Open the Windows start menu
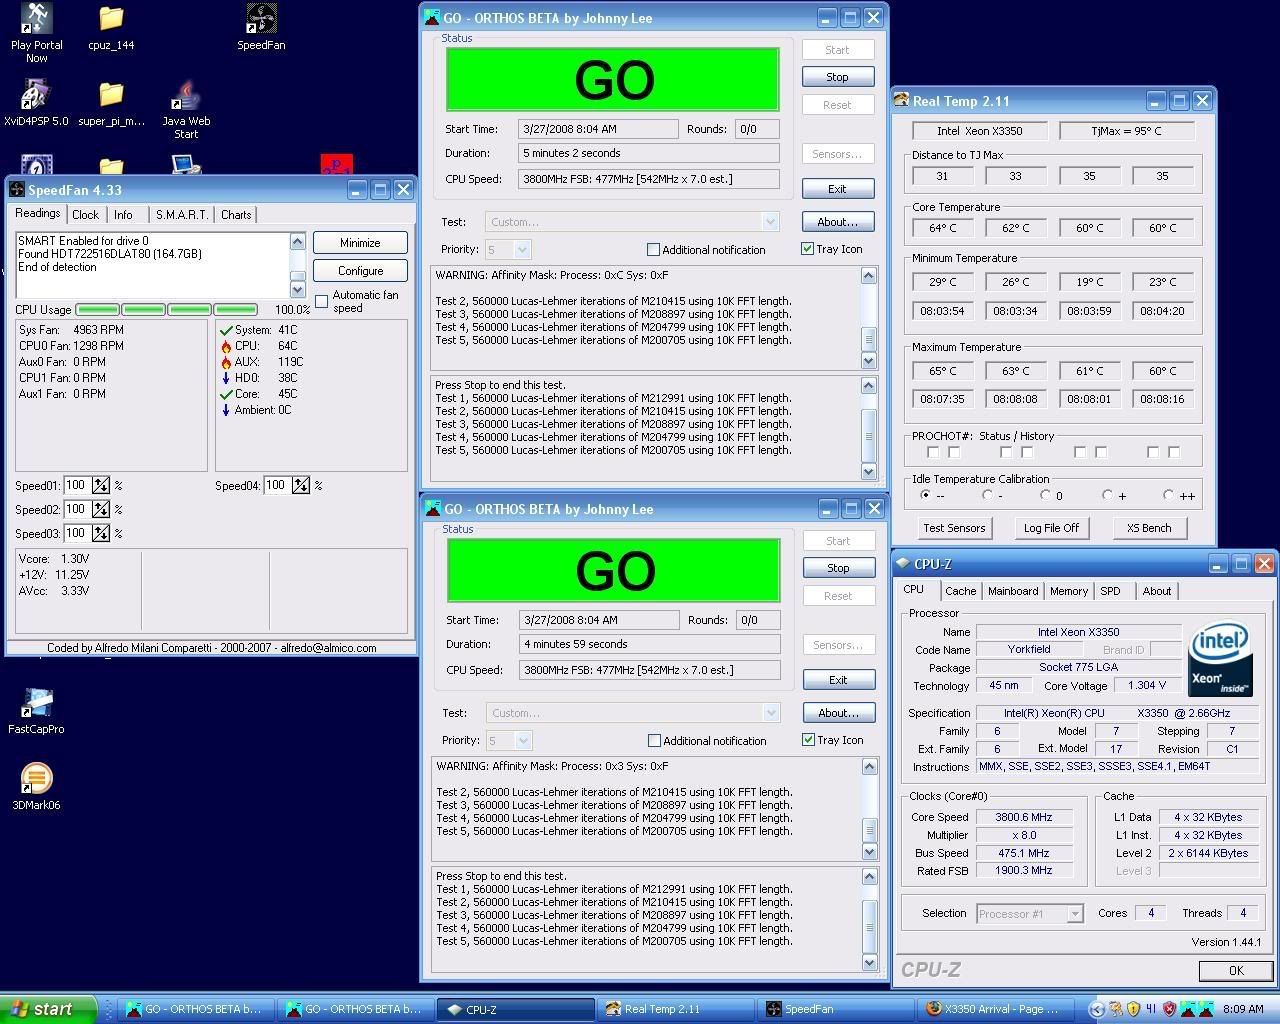The width and height of the screenshot is (1280, 1024). tap(48, 1010)
